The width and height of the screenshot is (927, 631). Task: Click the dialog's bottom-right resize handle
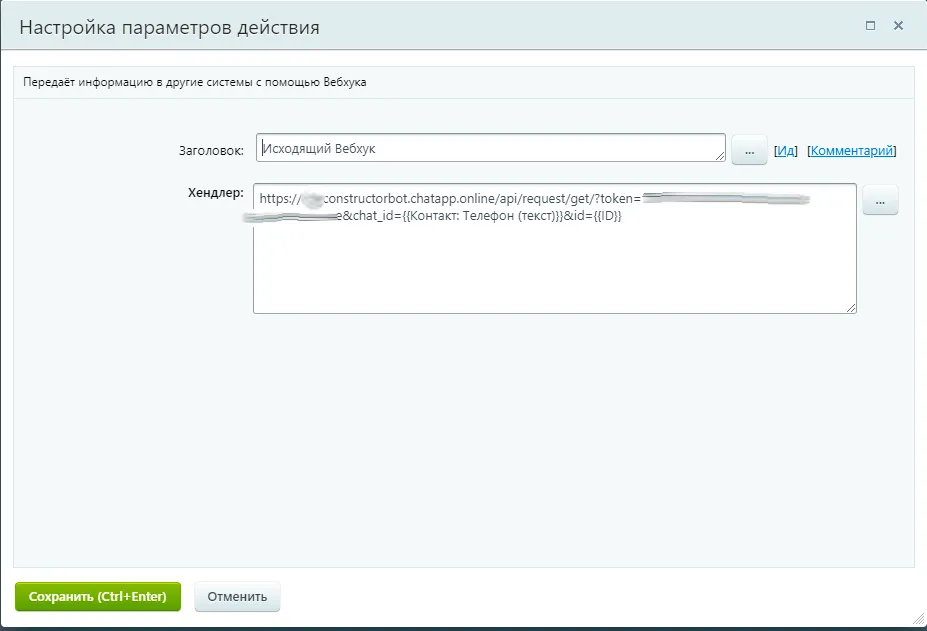point(919,619)
